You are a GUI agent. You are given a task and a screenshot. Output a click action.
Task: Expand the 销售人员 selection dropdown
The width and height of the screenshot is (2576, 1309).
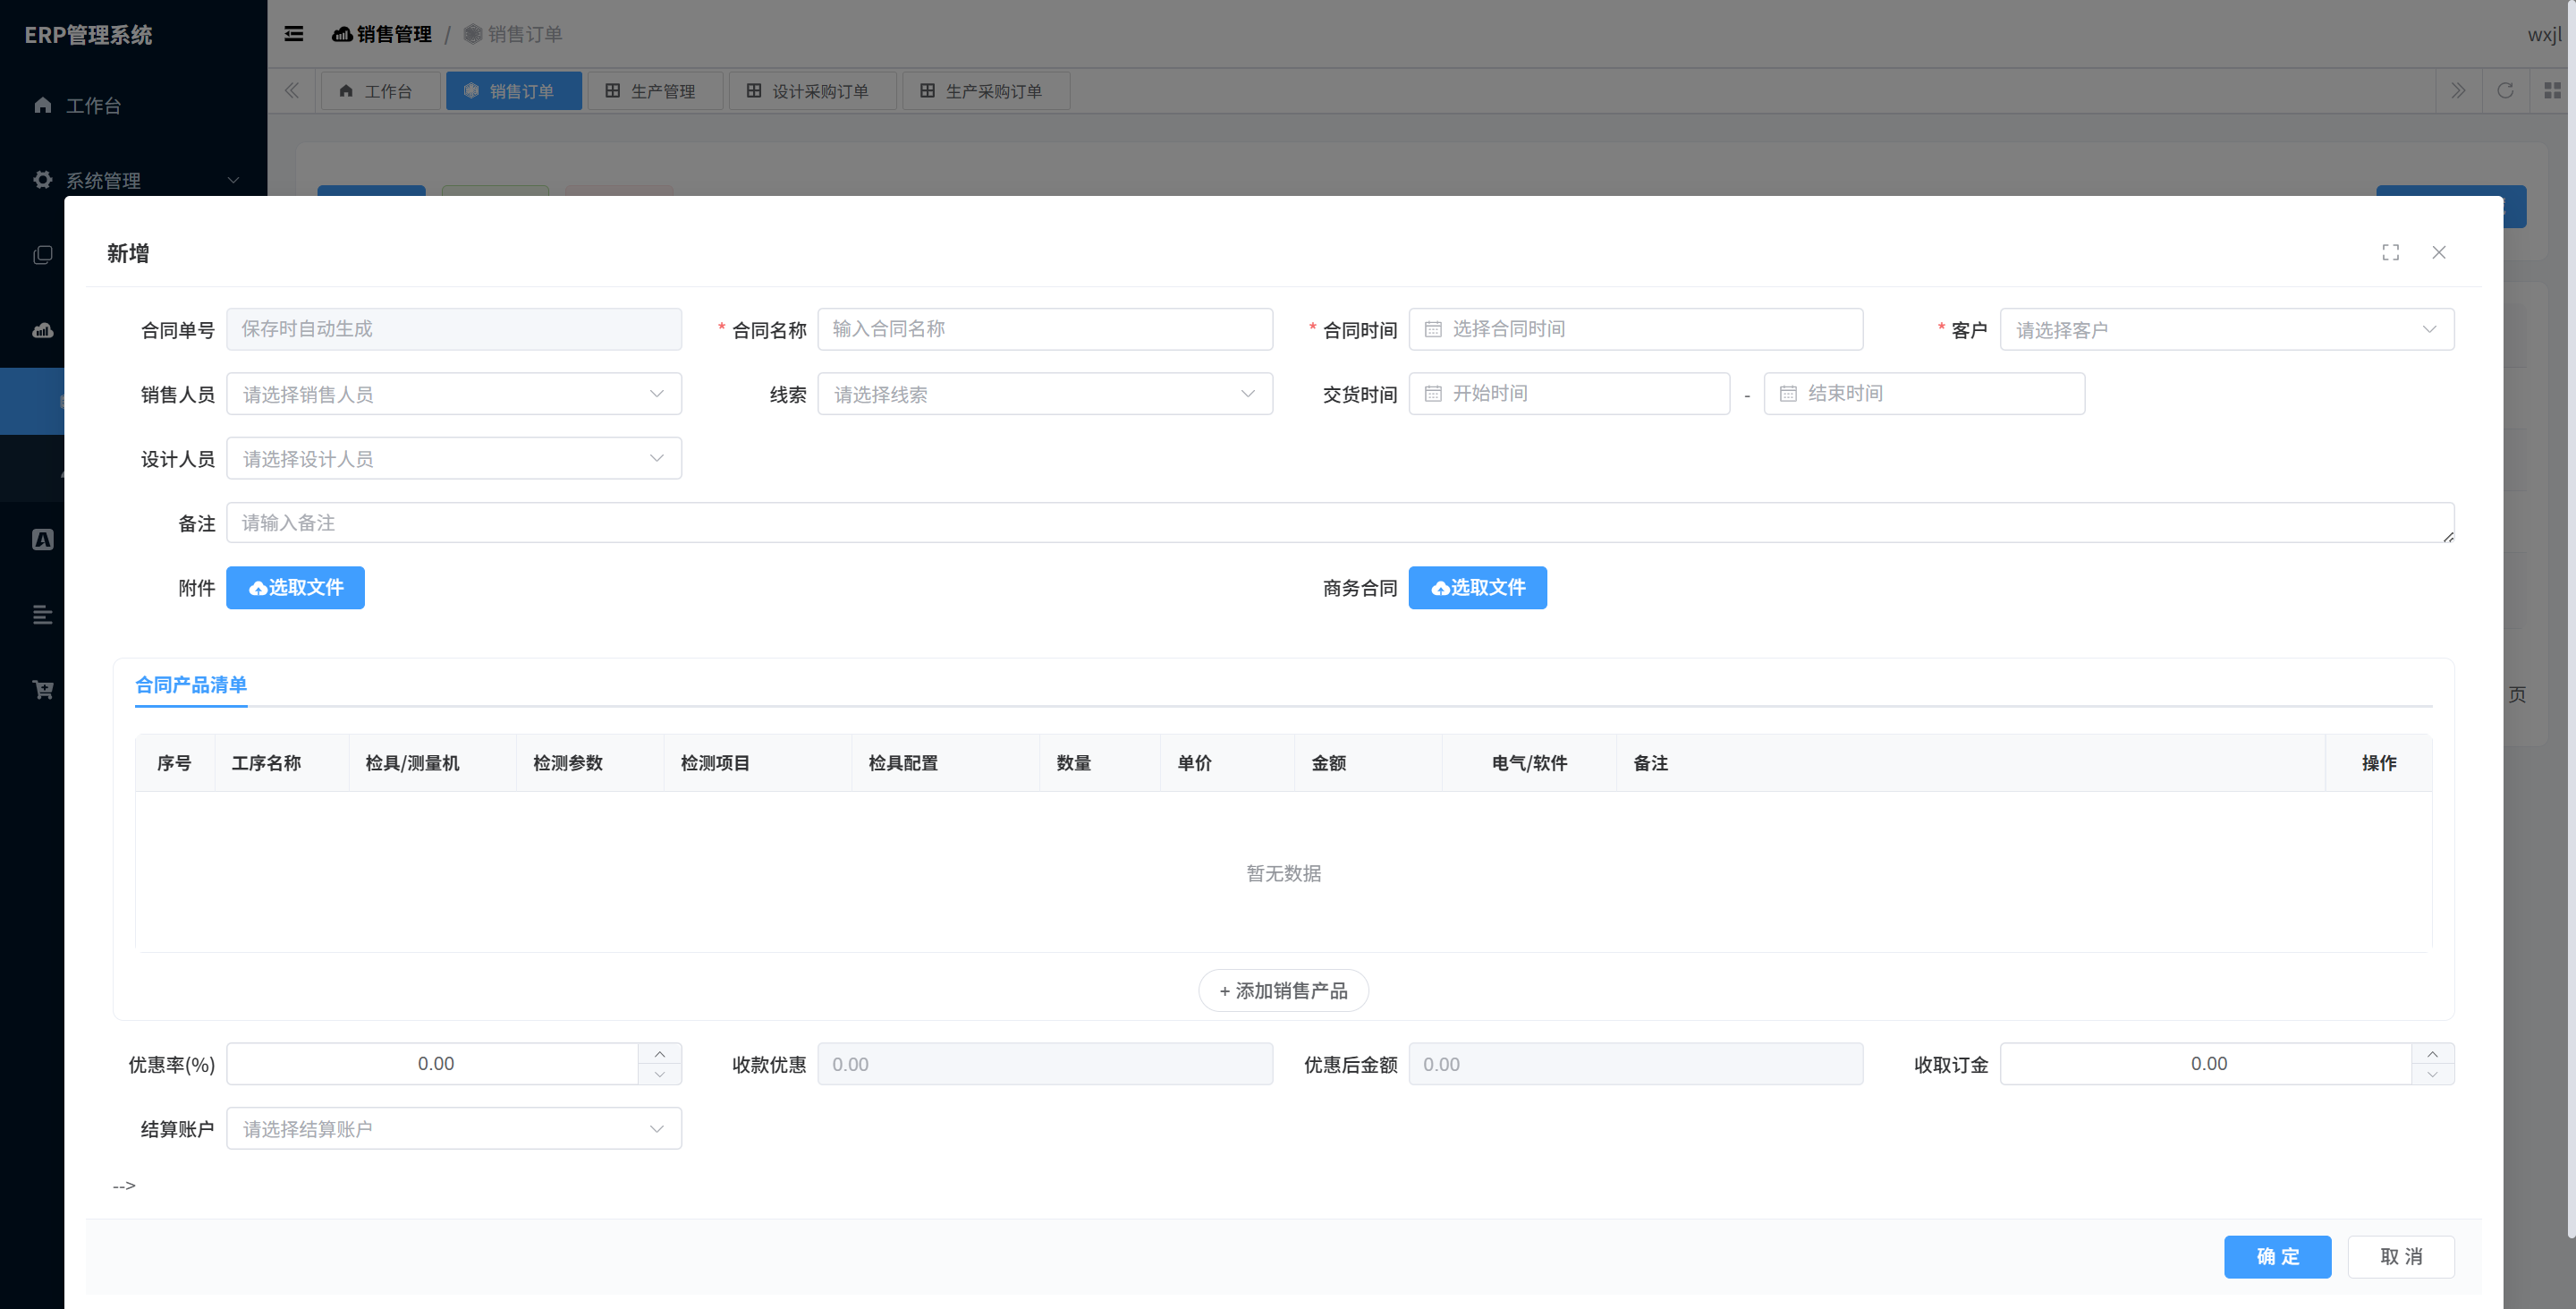pyautogui.click(x=454, y=394)
